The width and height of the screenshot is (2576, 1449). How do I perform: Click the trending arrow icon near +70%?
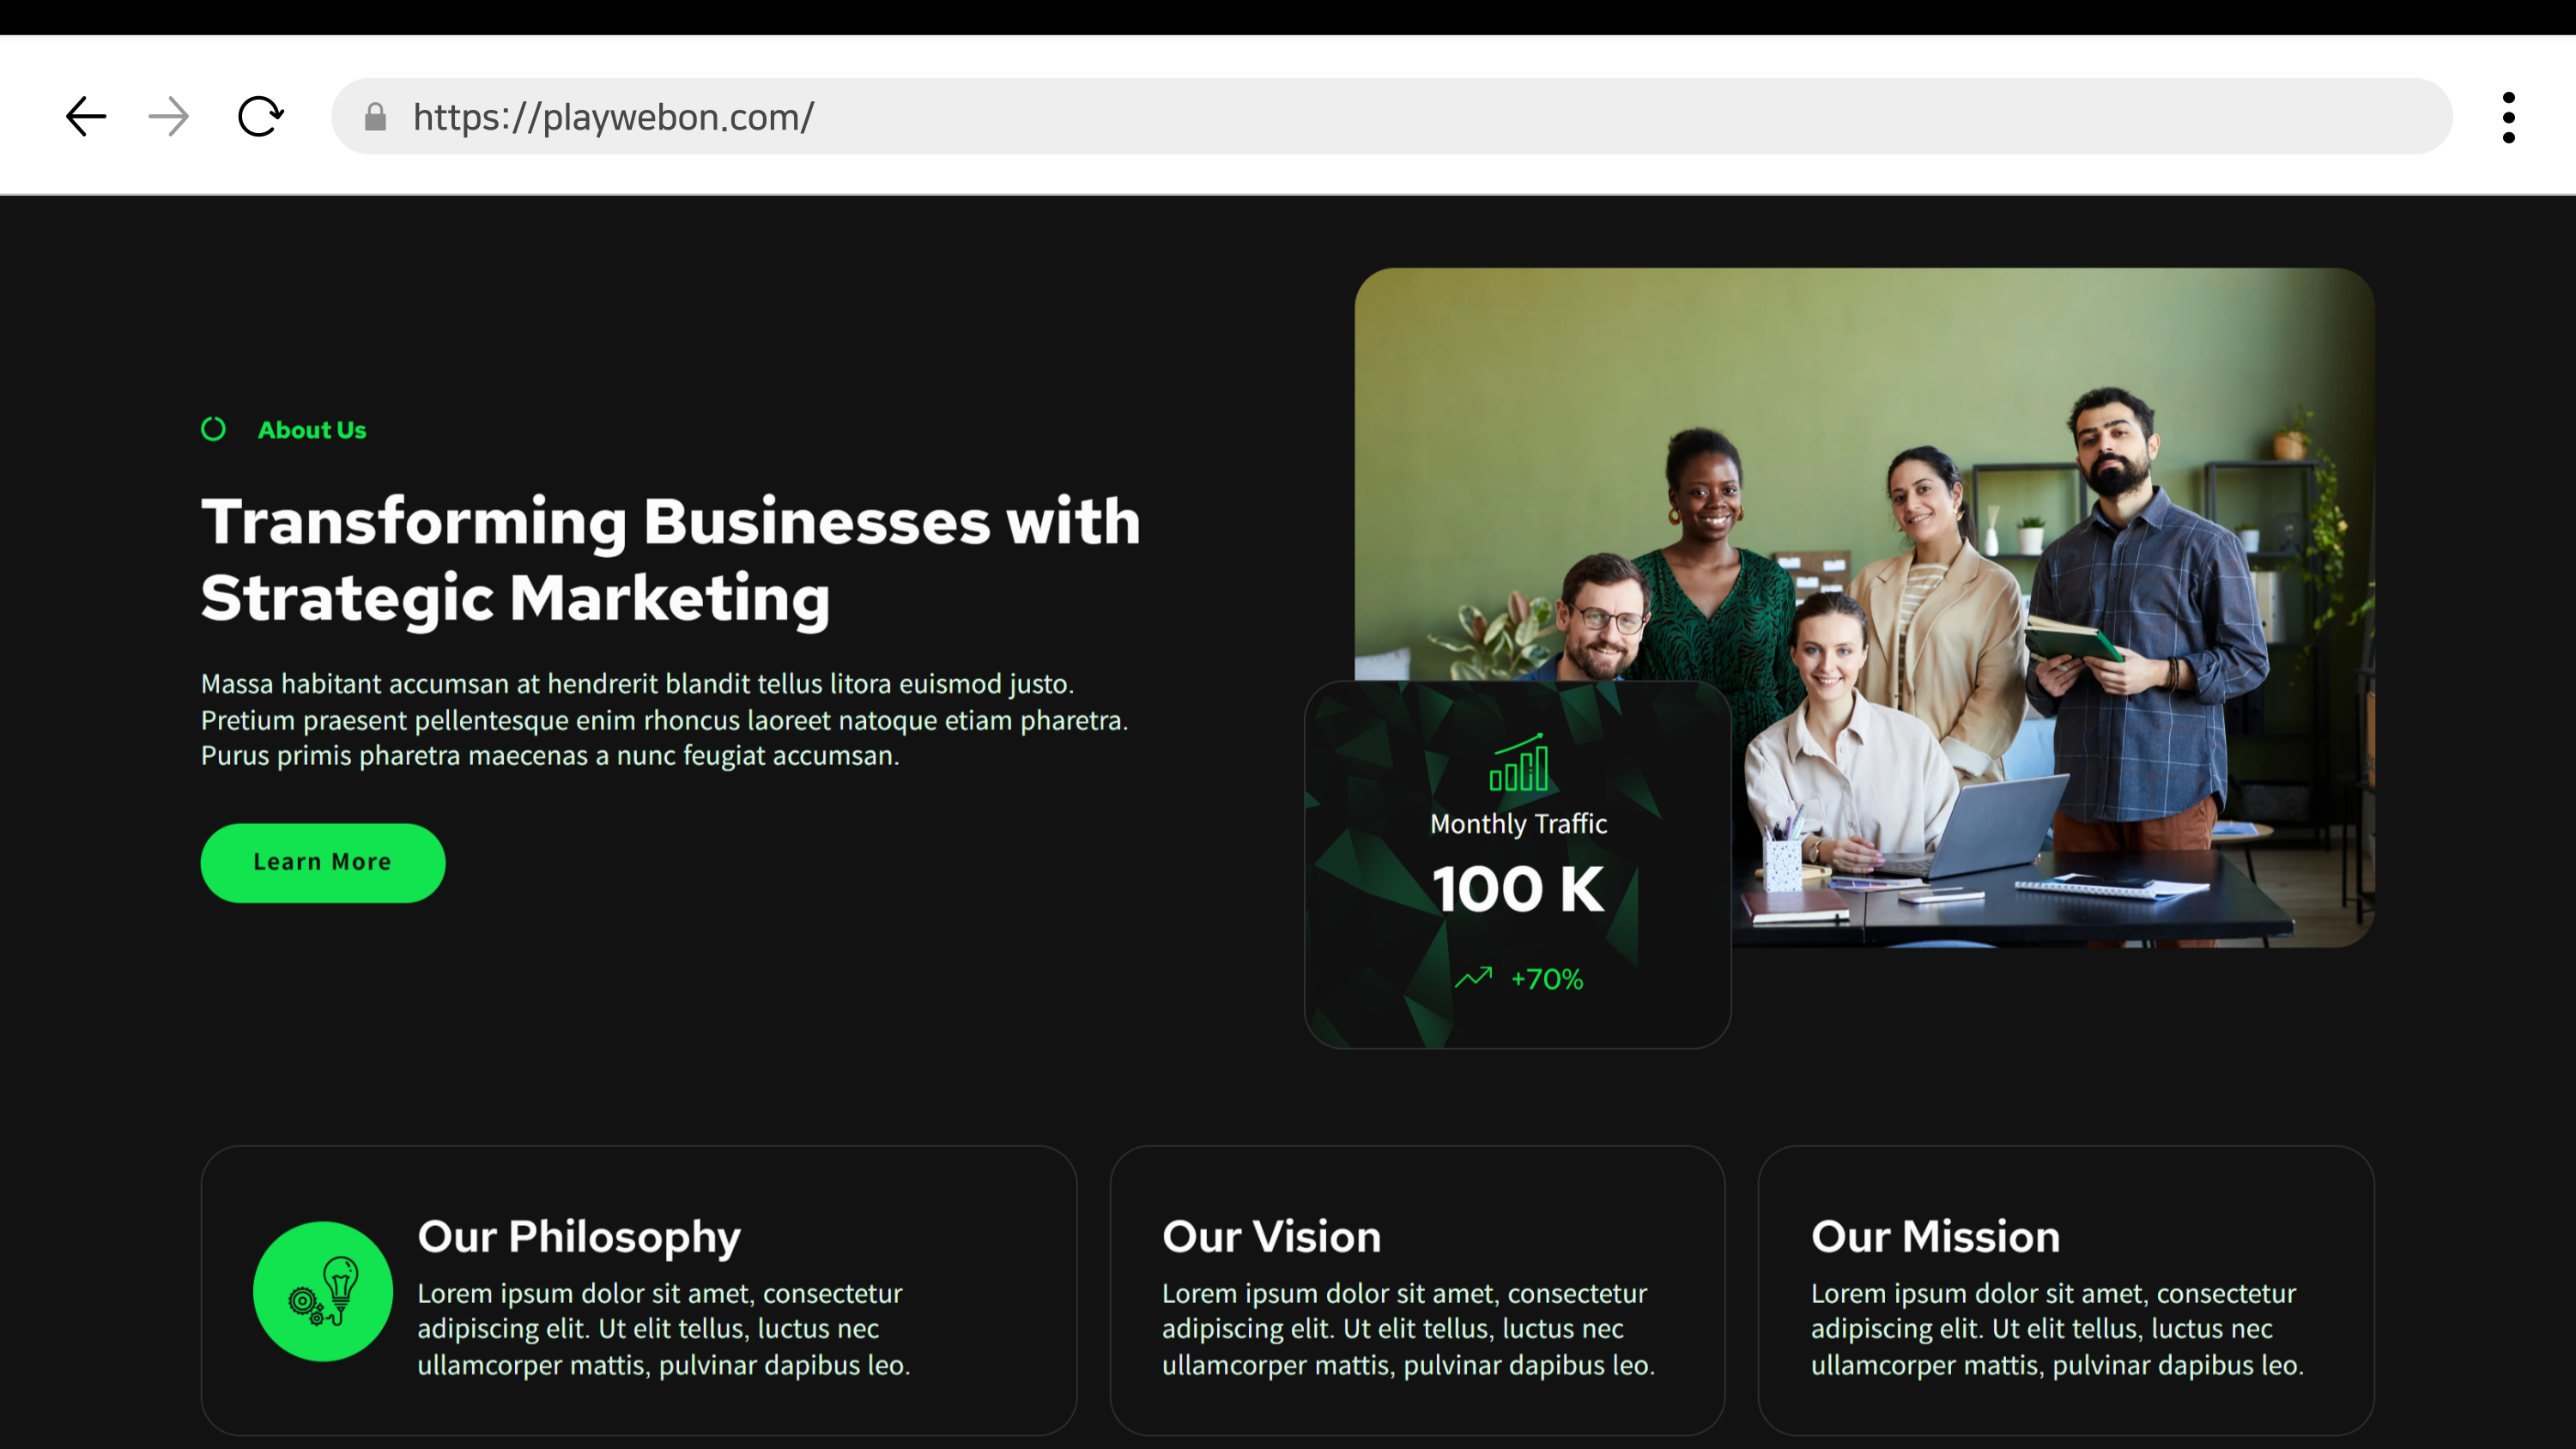pyautogui.click(x=1473, y=977)
